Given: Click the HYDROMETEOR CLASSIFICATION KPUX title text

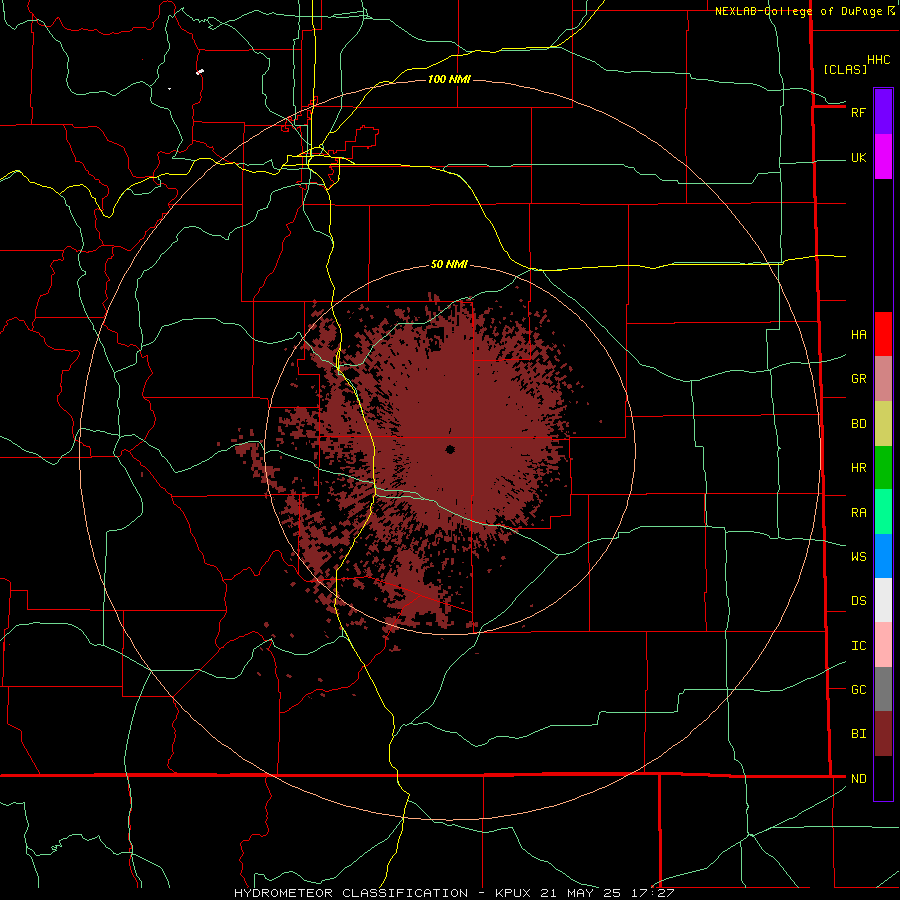Looking at the screenshot, I should 454,893.
